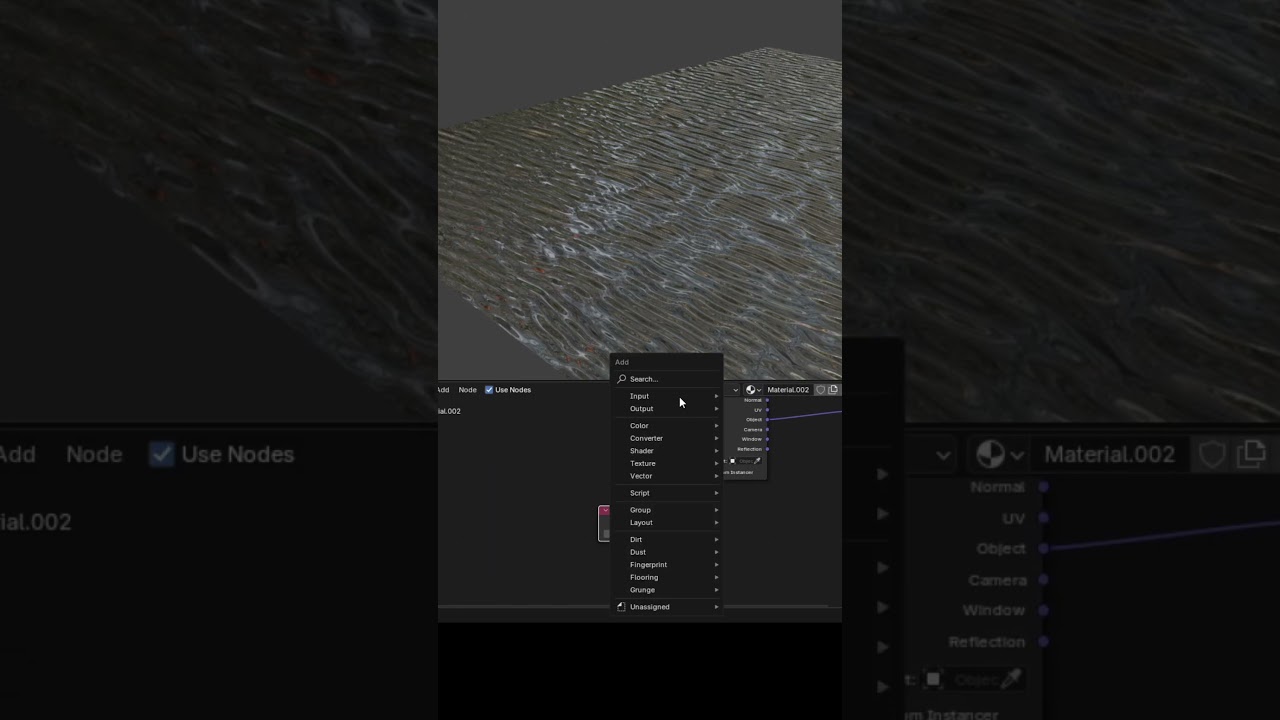The width and height of the screenshot is (1280, 720).
Task: Click the UV output socket
Action: pyautogui.click(x=767, y=410)
